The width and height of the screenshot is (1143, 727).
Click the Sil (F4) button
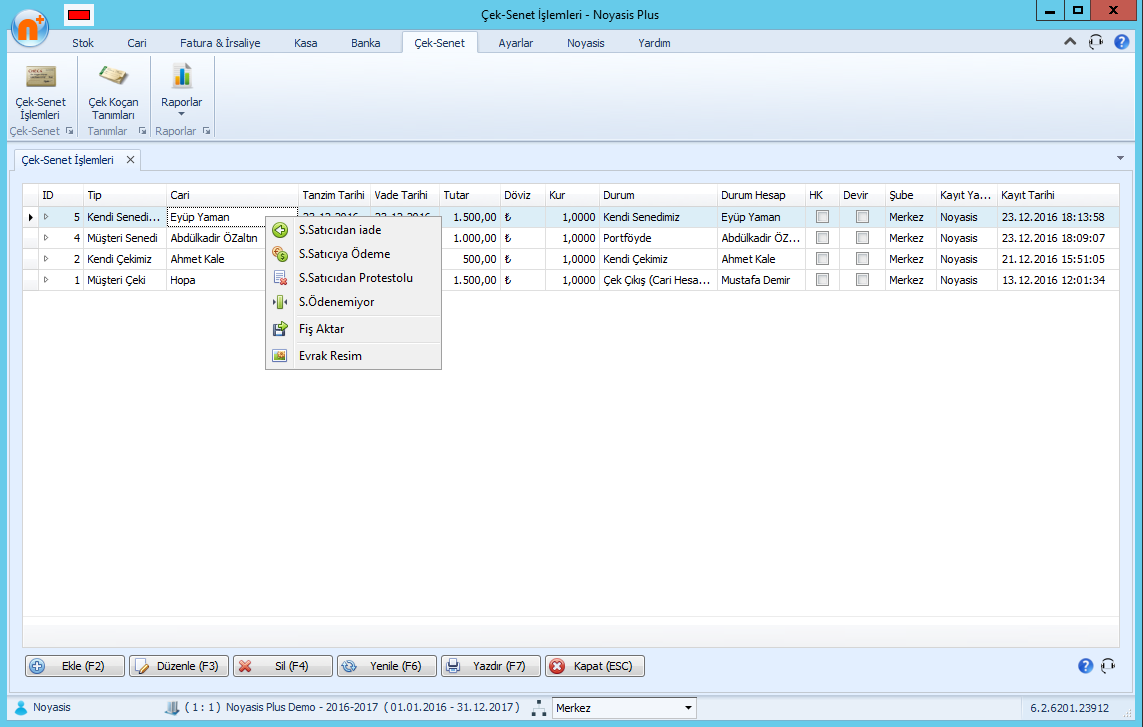[283, 666]
